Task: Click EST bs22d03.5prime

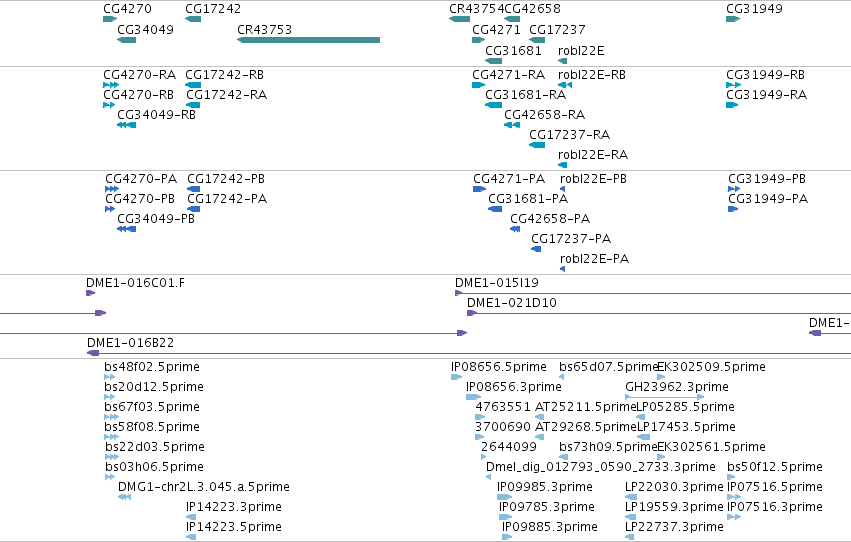Action: pyautogui.click(x=155, y=447)
